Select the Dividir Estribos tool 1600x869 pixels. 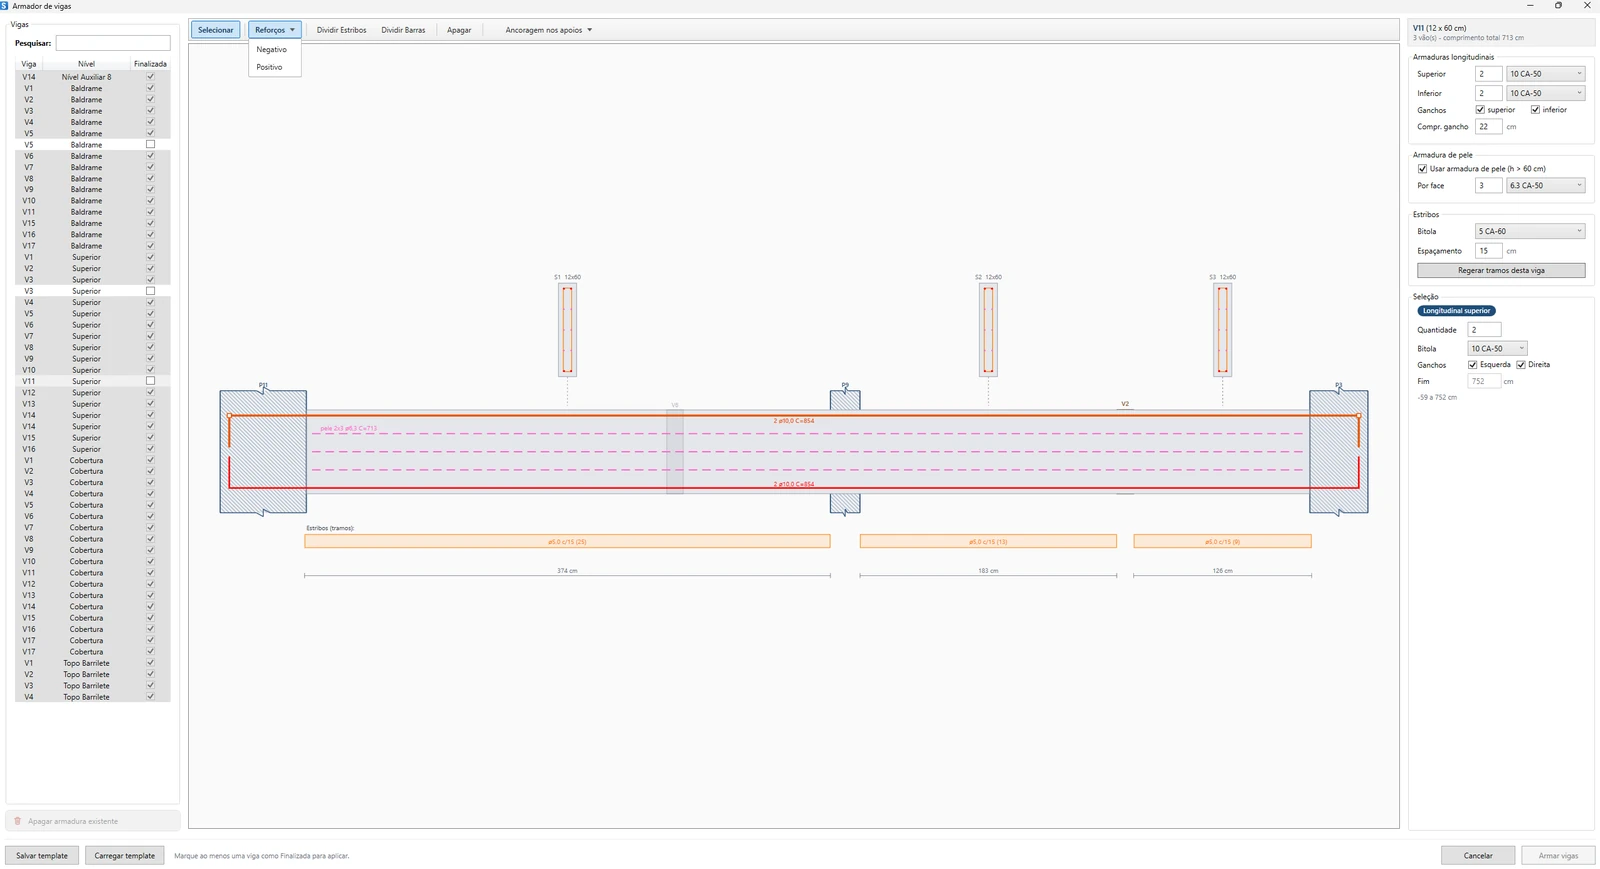coord(341,30)
